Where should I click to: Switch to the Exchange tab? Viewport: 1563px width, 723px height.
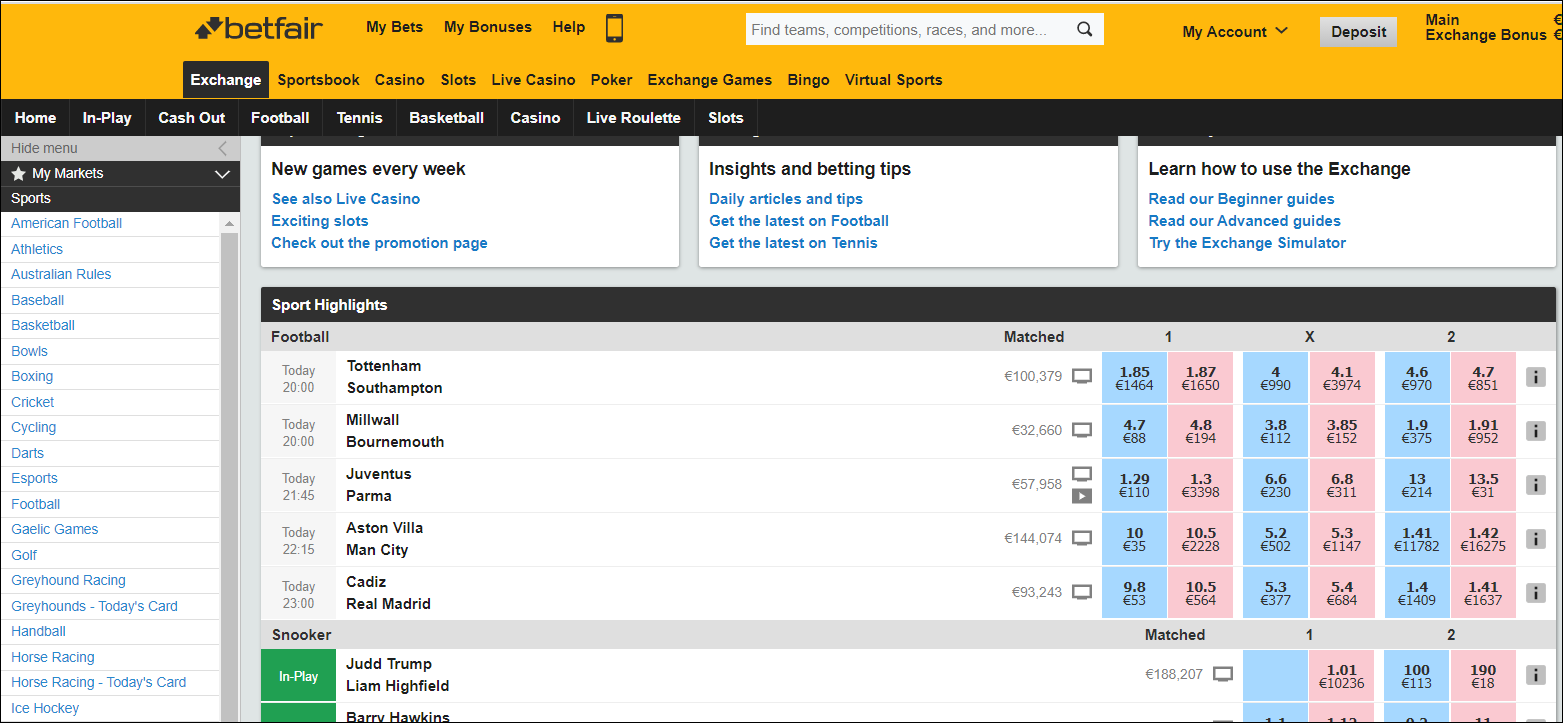coord(226,80)
